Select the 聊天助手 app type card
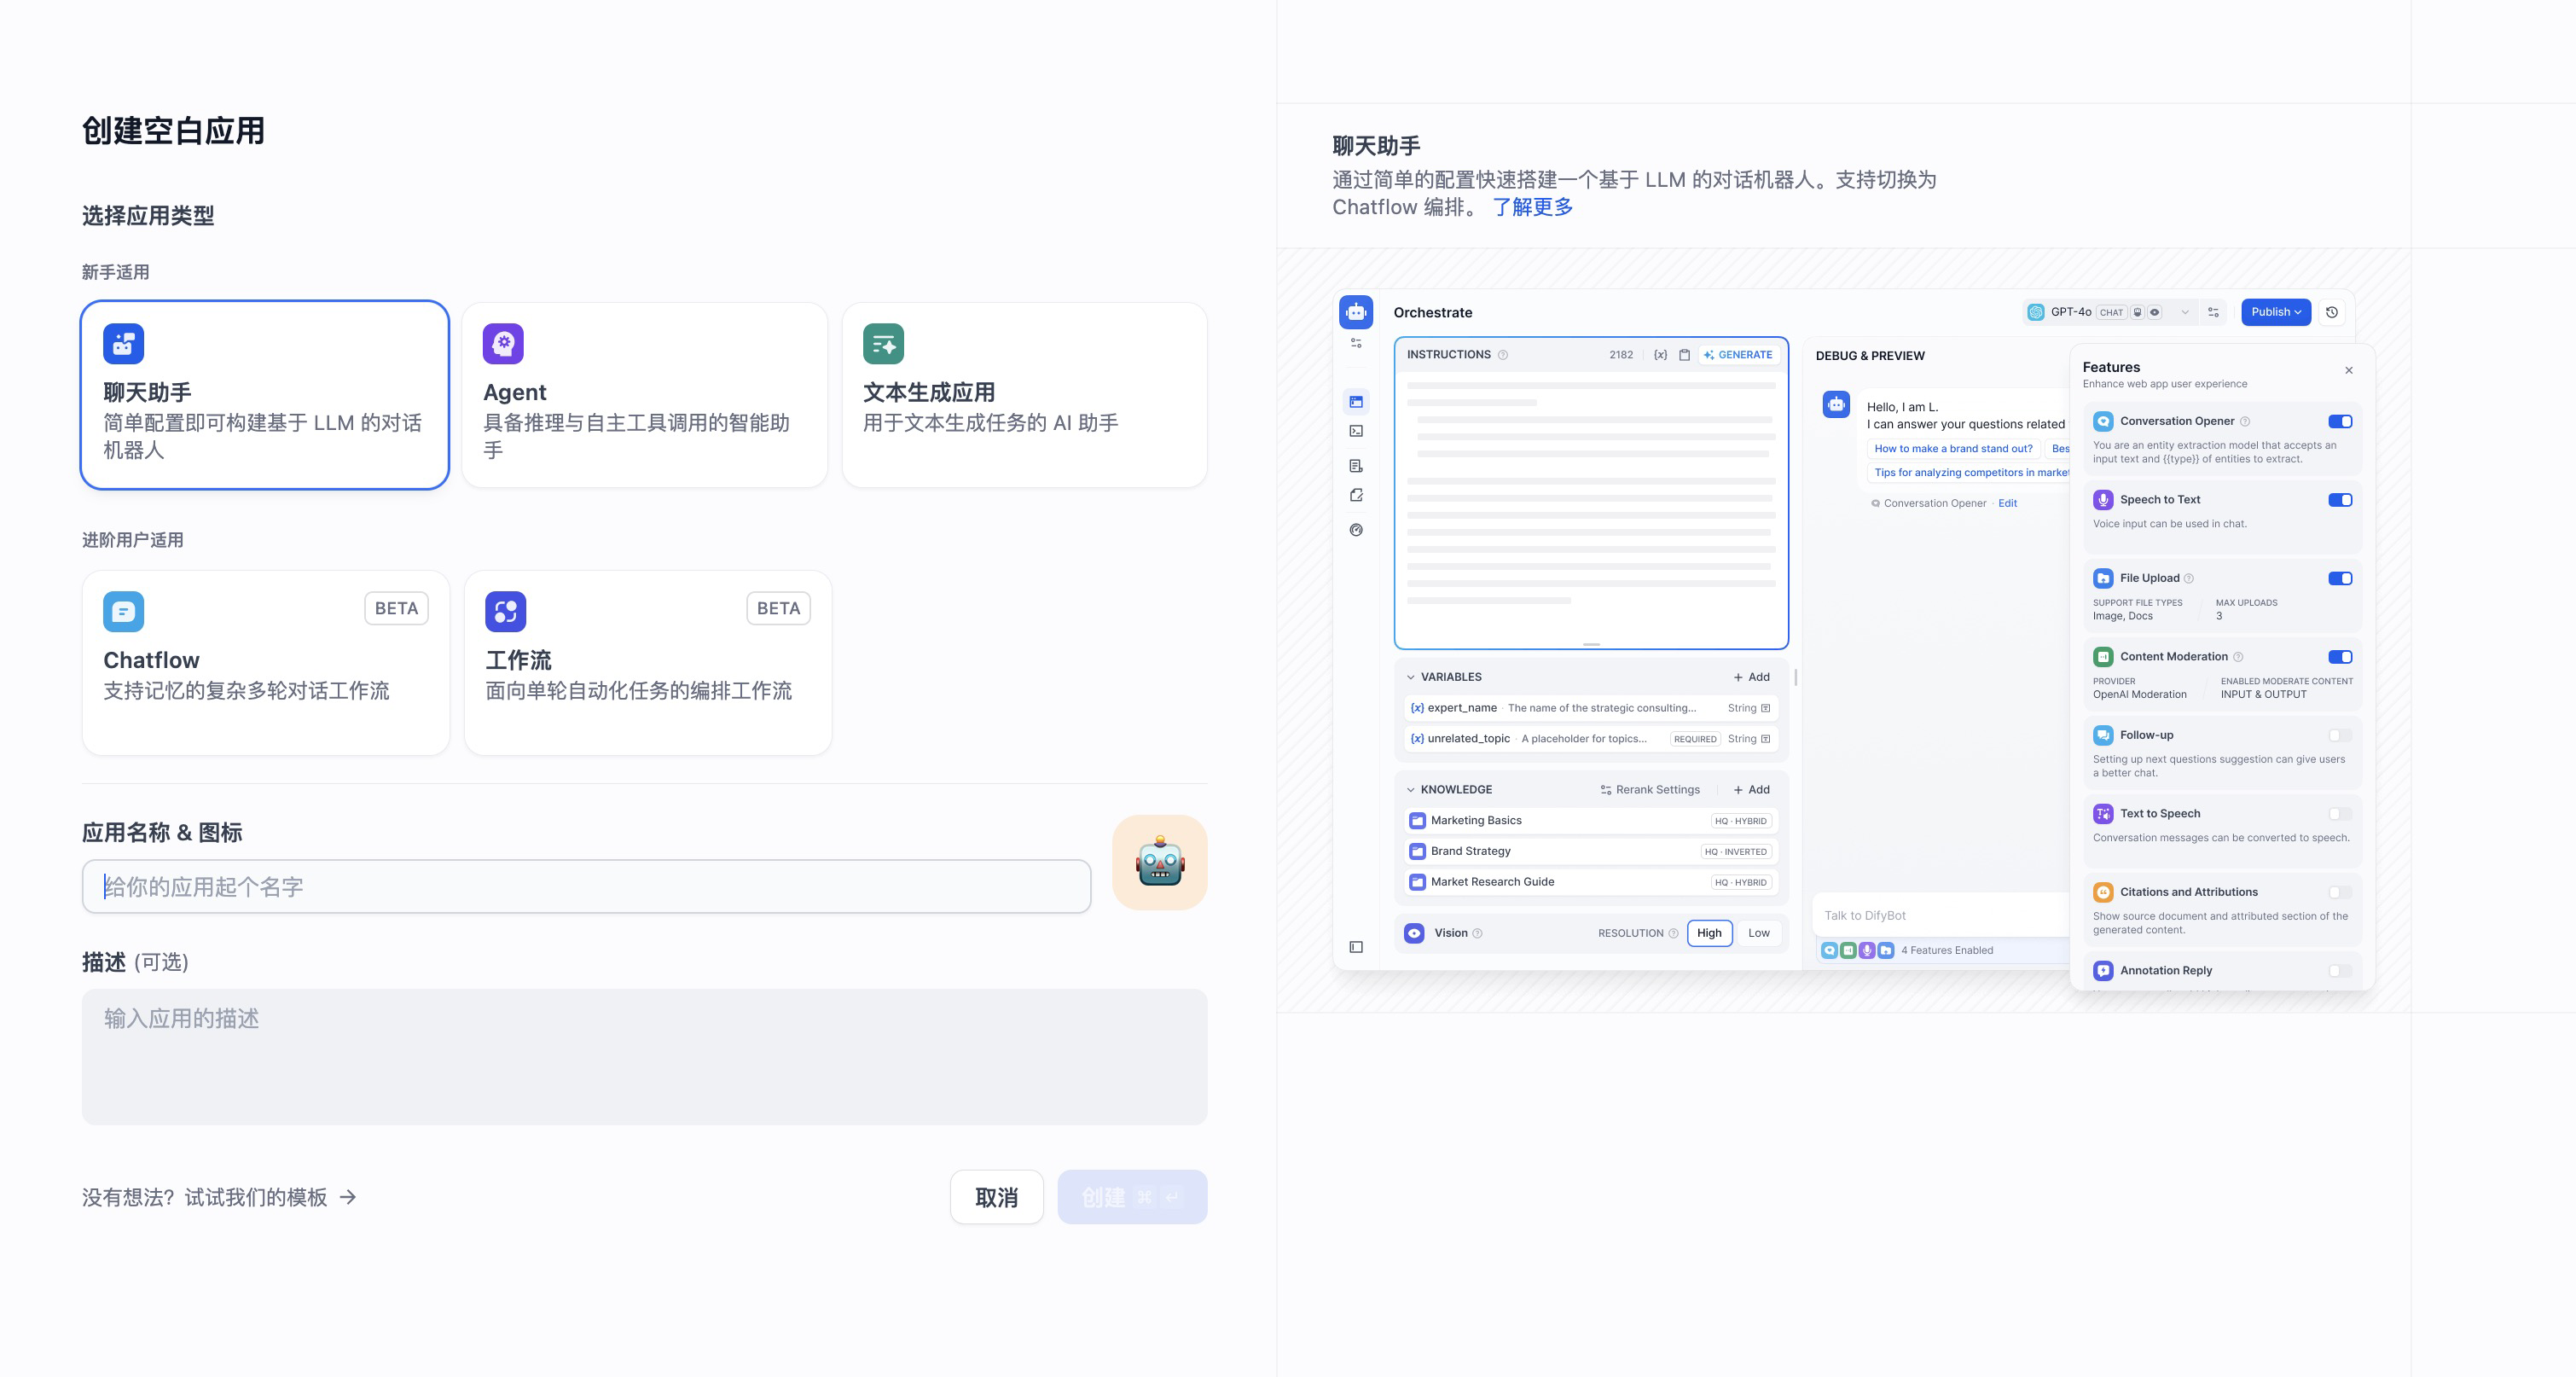 tap(264, 395)
